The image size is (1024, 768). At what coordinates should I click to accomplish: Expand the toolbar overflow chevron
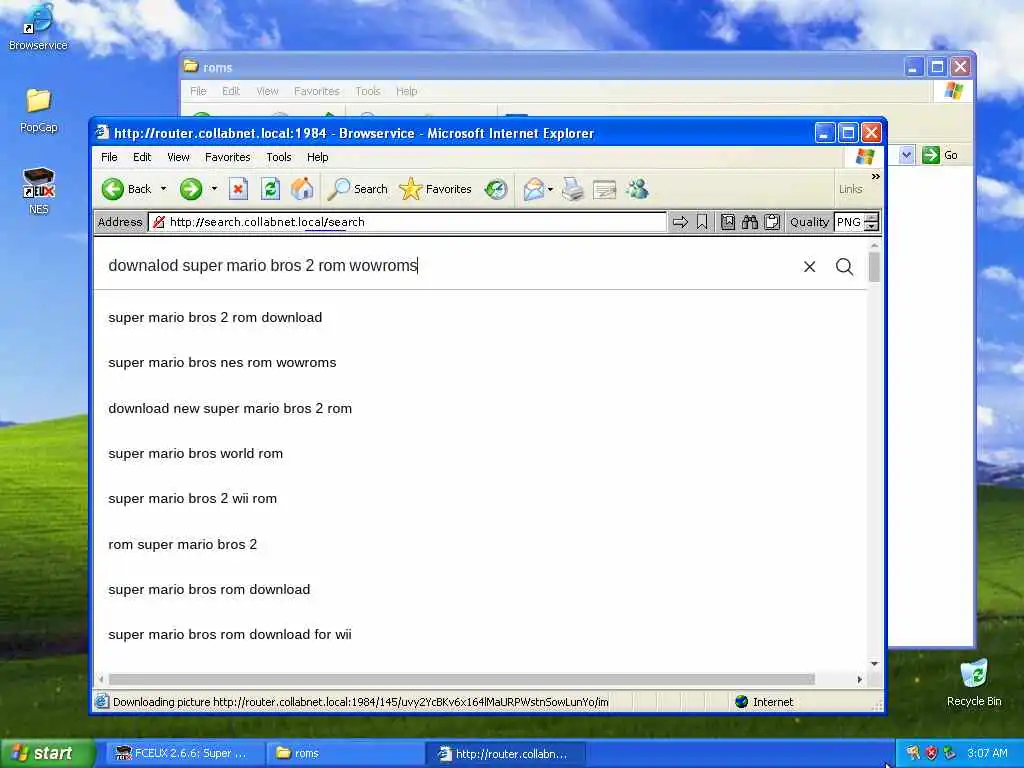875,176
